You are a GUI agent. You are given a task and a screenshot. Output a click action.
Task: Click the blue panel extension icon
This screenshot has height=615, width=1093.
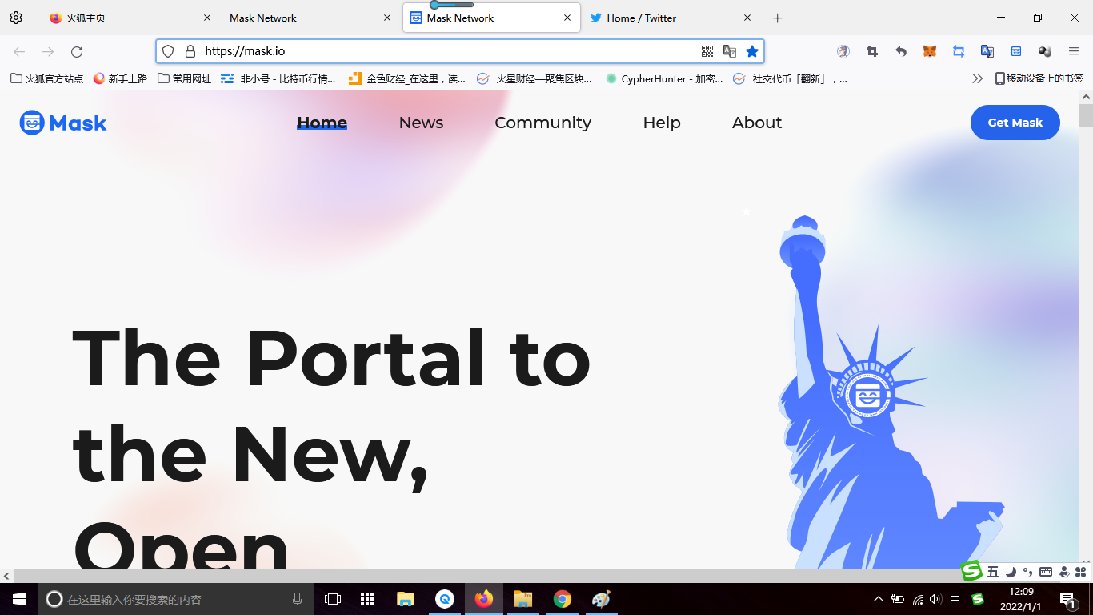tap(1016, 51)
